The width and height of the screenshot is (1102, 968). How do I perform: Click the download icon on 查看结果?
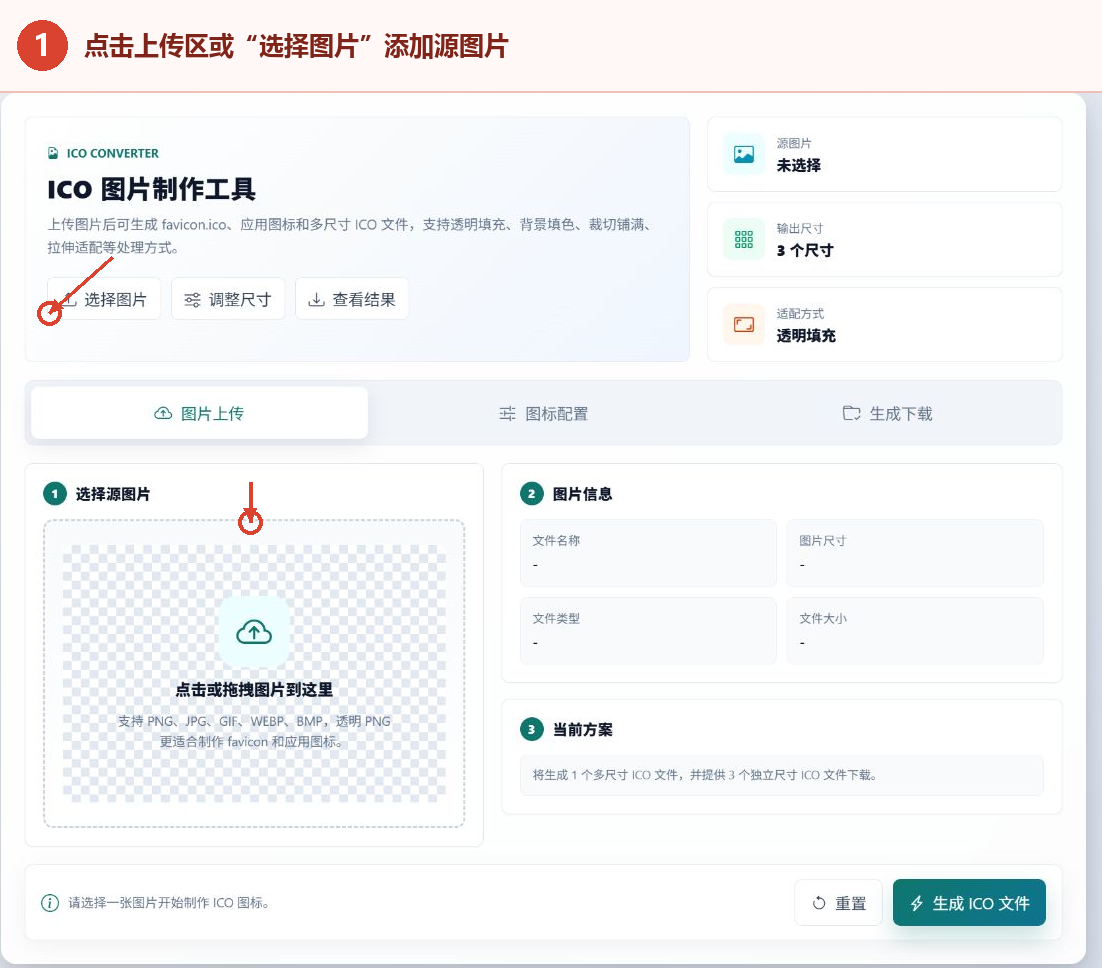pos(316,300)
